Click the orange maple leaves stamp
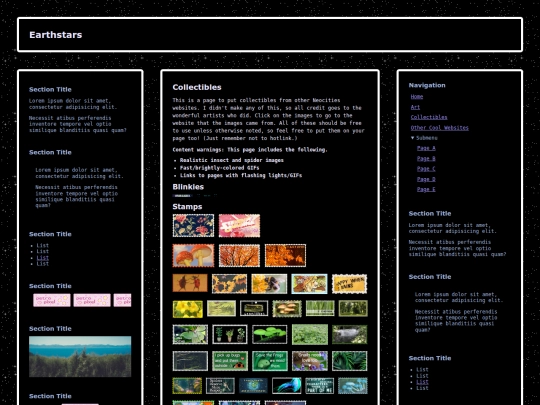 pyautogui.click(x=285, y=256)
